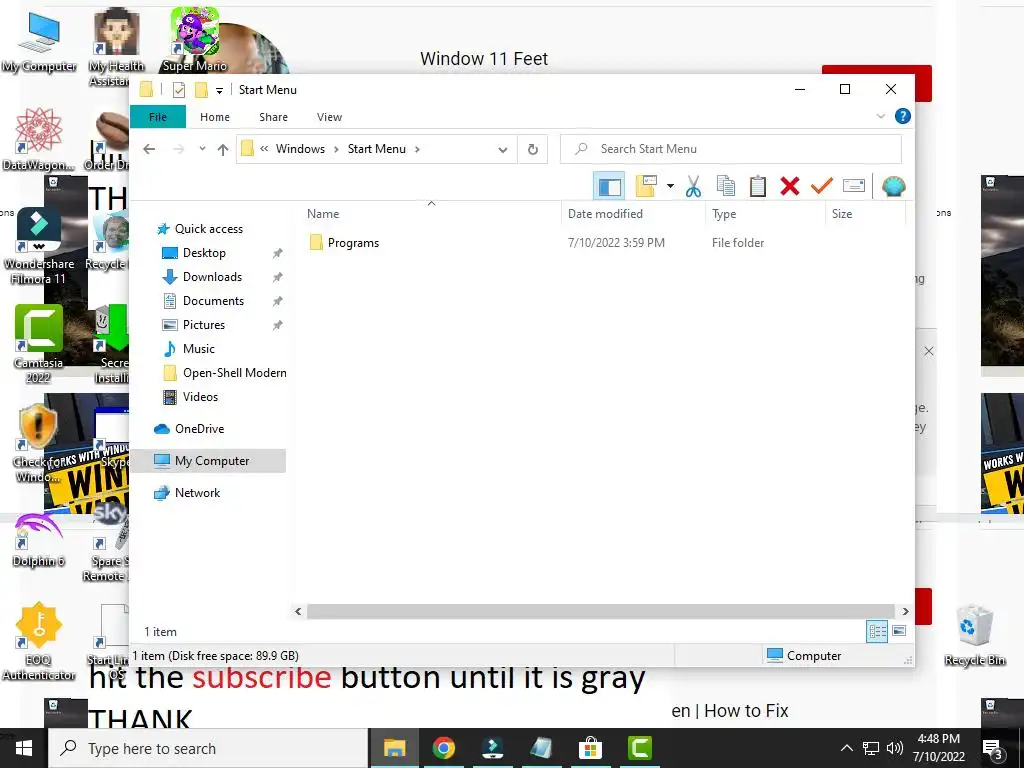Select My Computer in navigation pane
Image resolution: width=1024 pixels, height=768 pixels.
click(x=212, y=461)
